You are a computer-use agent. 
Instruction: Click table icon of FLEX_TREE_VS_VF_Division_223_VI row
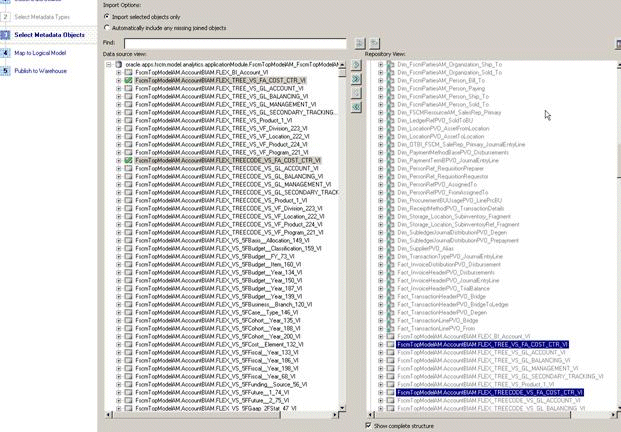pyautogui.click(x=128, y=128)
